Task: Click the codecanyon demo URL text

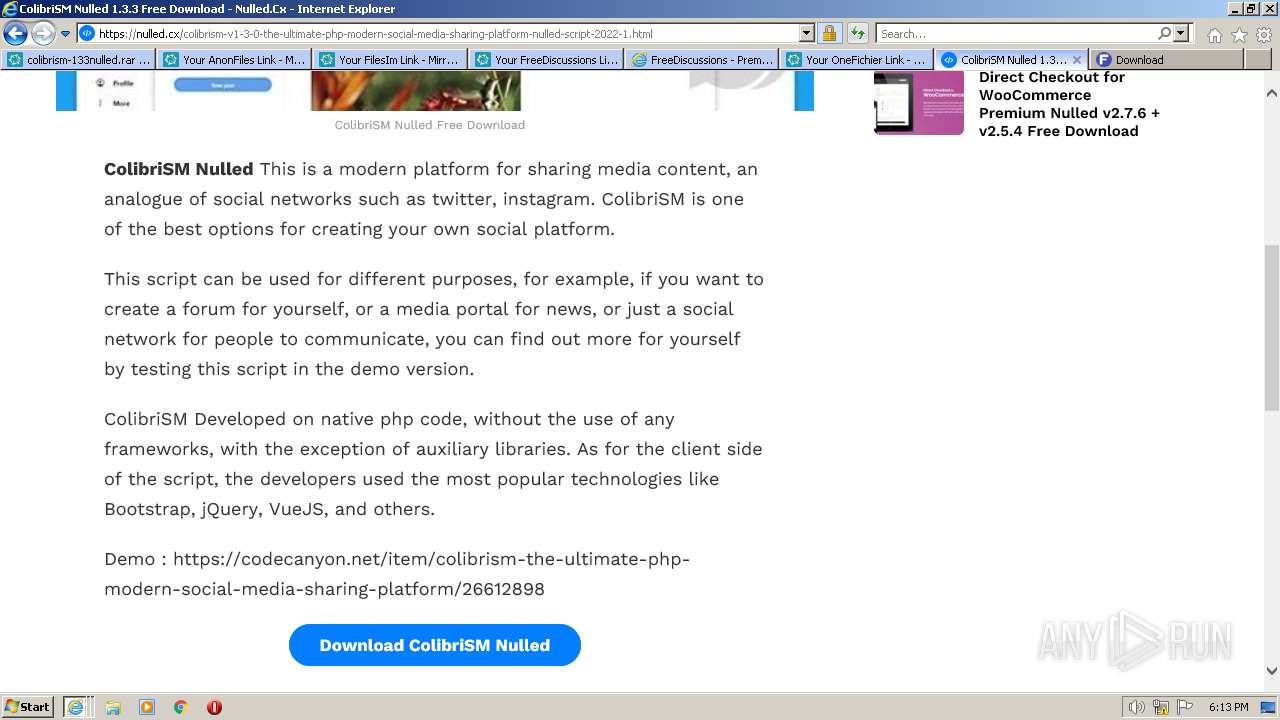Action: [x=397, y=574]
